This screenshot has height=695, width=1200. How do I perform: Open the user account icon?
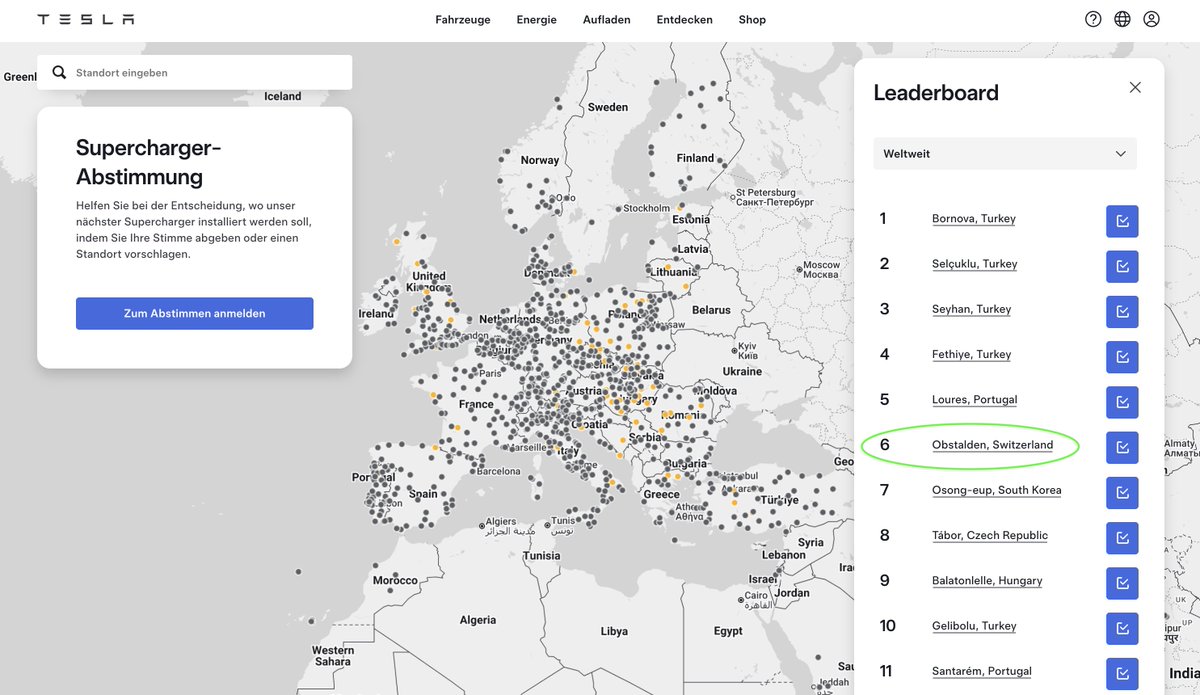pos(1151,19)
